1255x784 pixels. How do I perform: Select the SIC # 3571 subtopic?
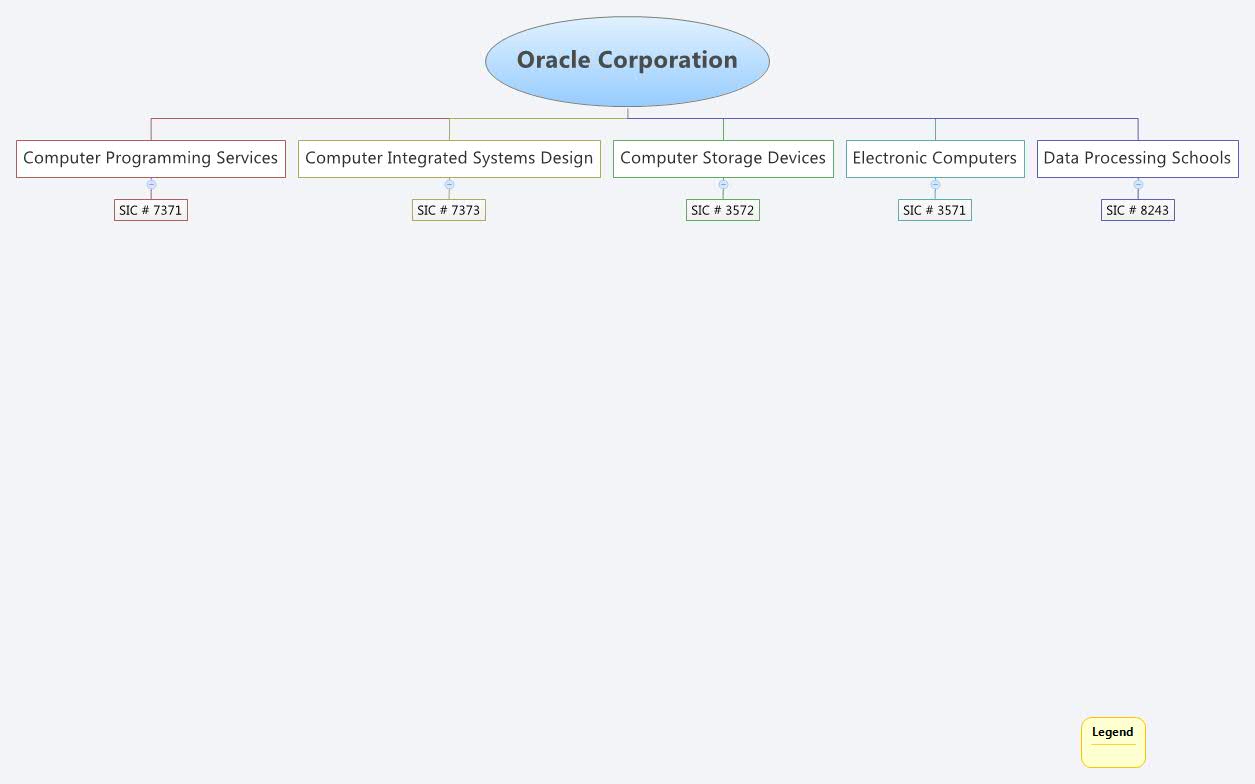pos(935,210)
